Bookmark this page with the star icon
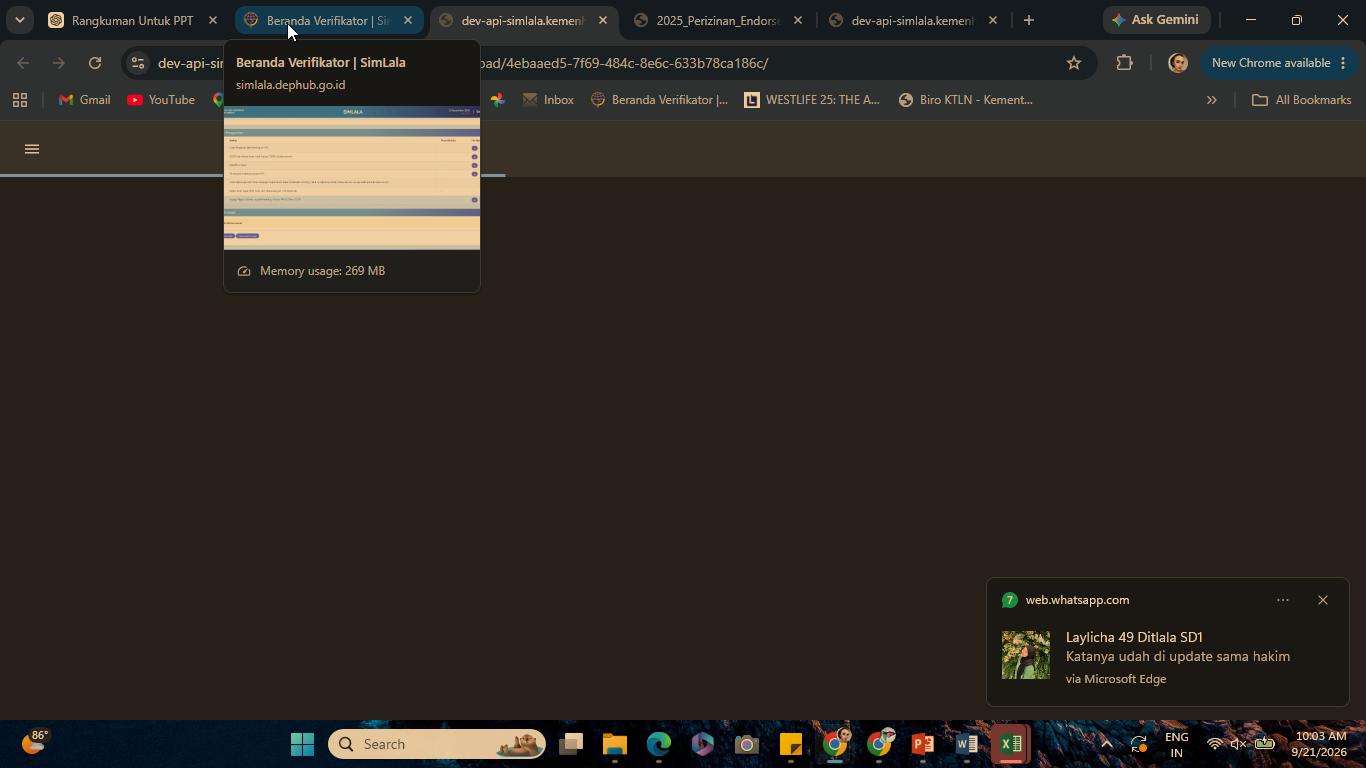 click(x=1074, y=63)
